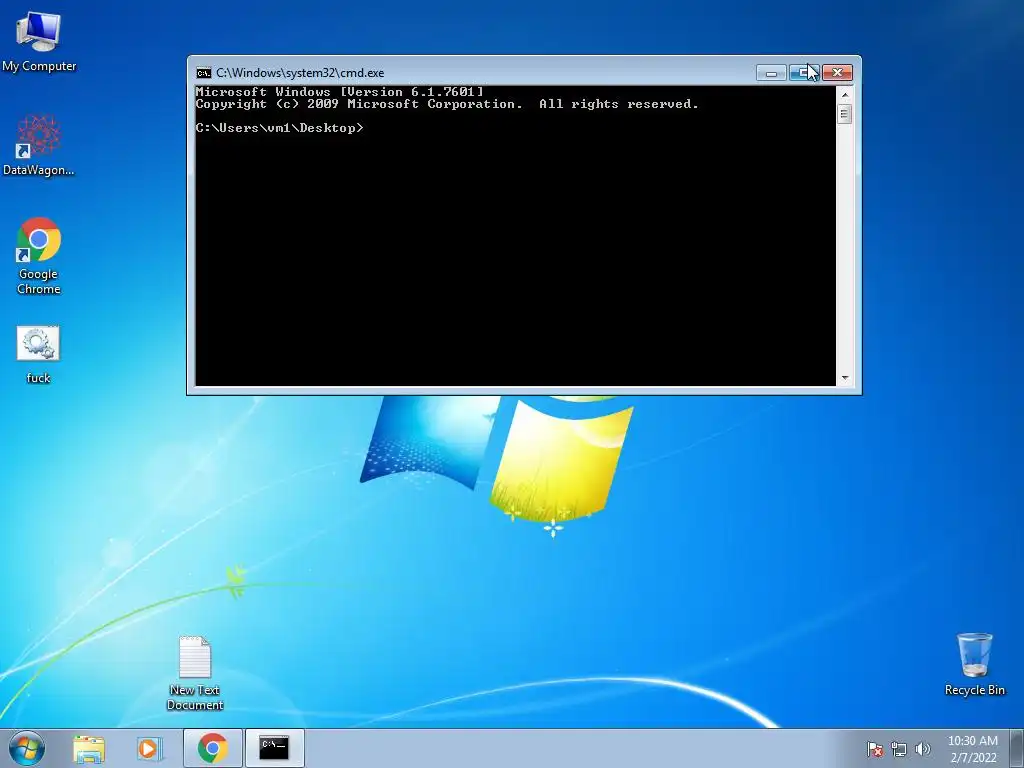
Task: Close the cmd.exe window
Action: click(x=837, y=72)
